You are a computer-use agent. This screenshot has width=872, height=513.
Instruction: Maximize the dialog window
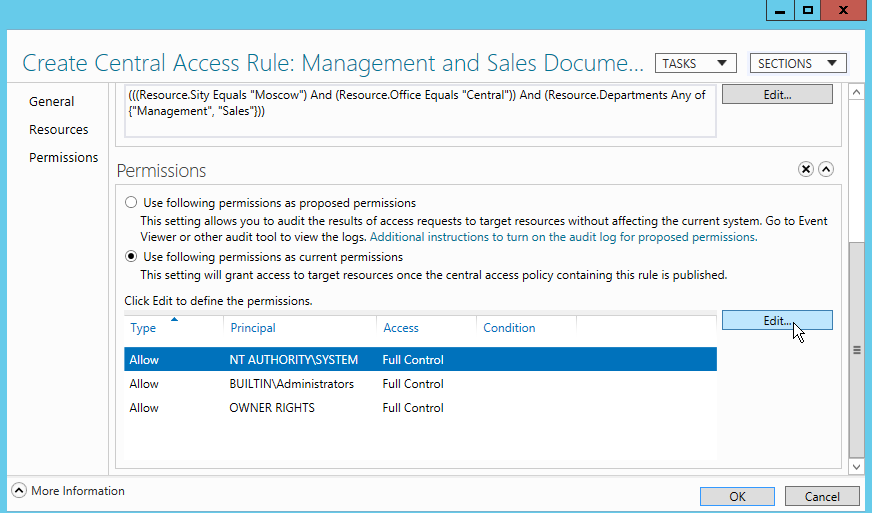807,11
